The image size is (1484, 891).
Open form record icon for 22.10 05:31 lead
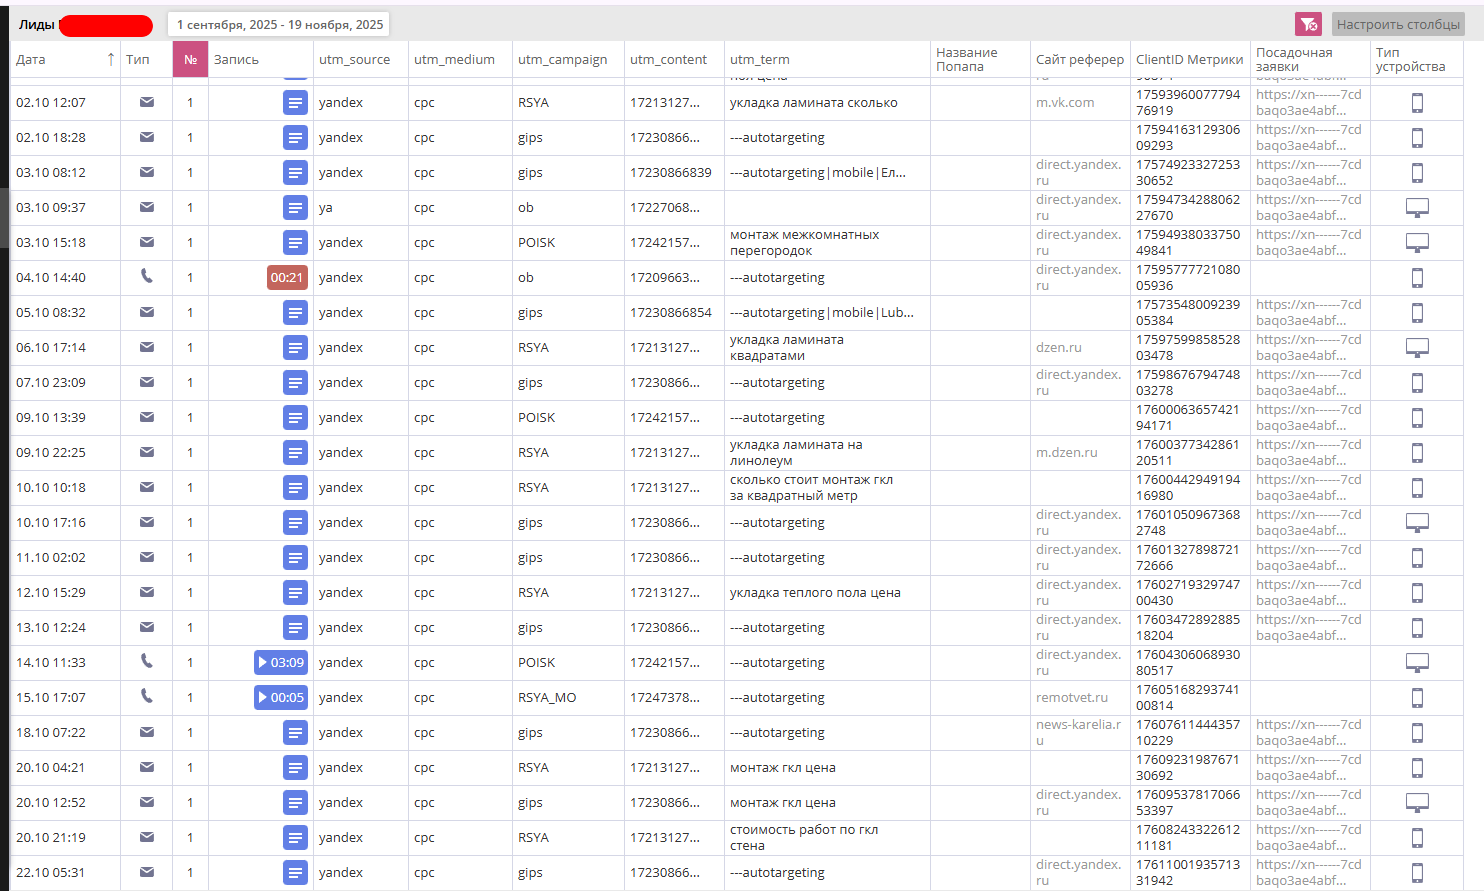[x=295, y=873]
